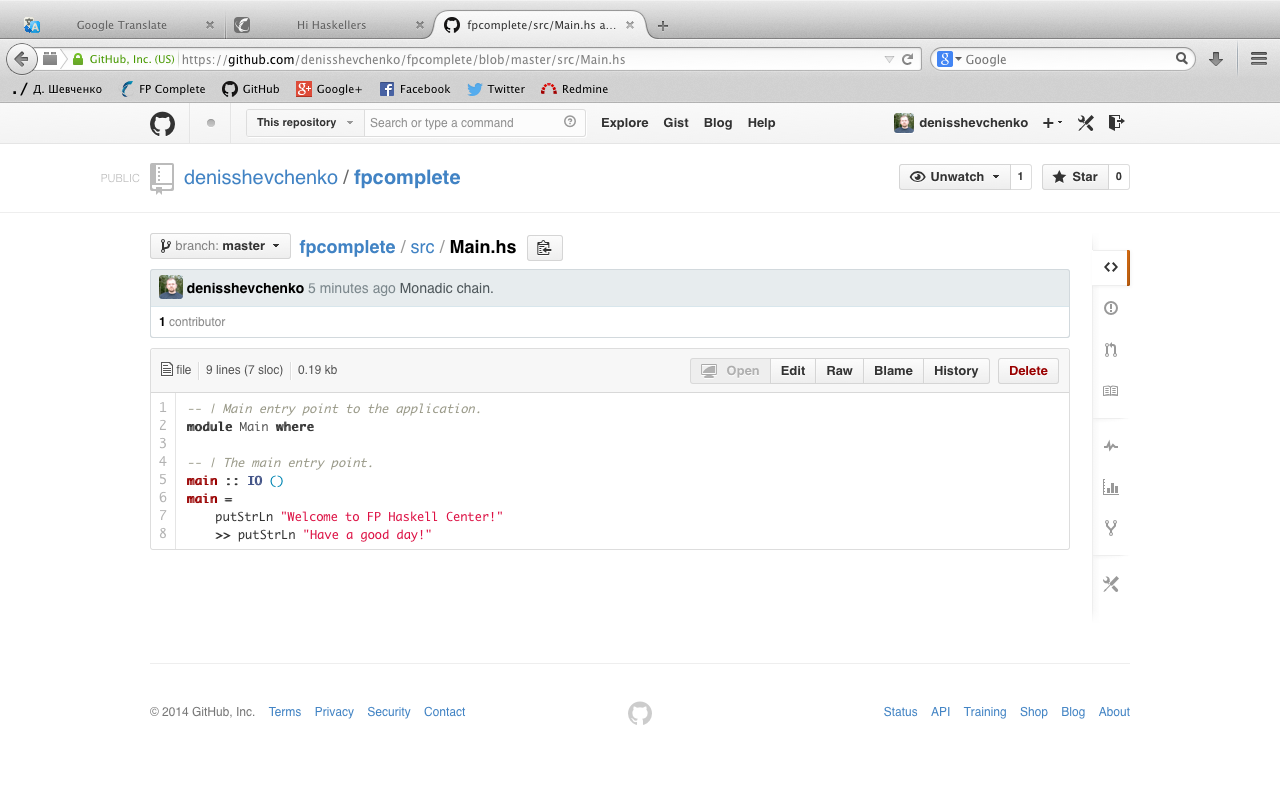
Task: Open browser downloads arrow icon
Action: point(1216,59)
